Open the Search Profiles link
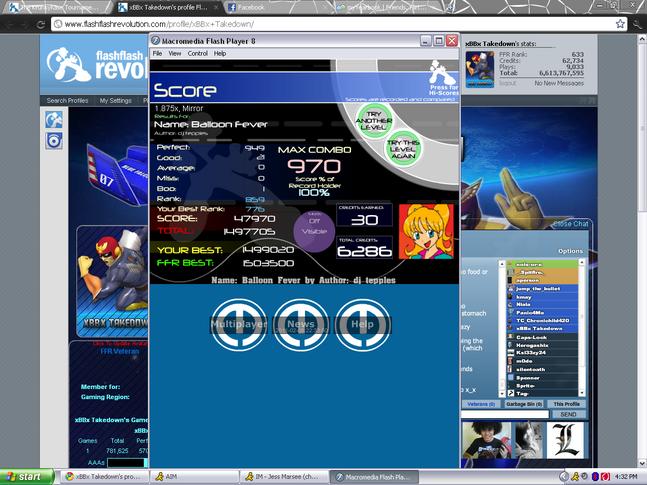647x485 pixels. (67, 100)
